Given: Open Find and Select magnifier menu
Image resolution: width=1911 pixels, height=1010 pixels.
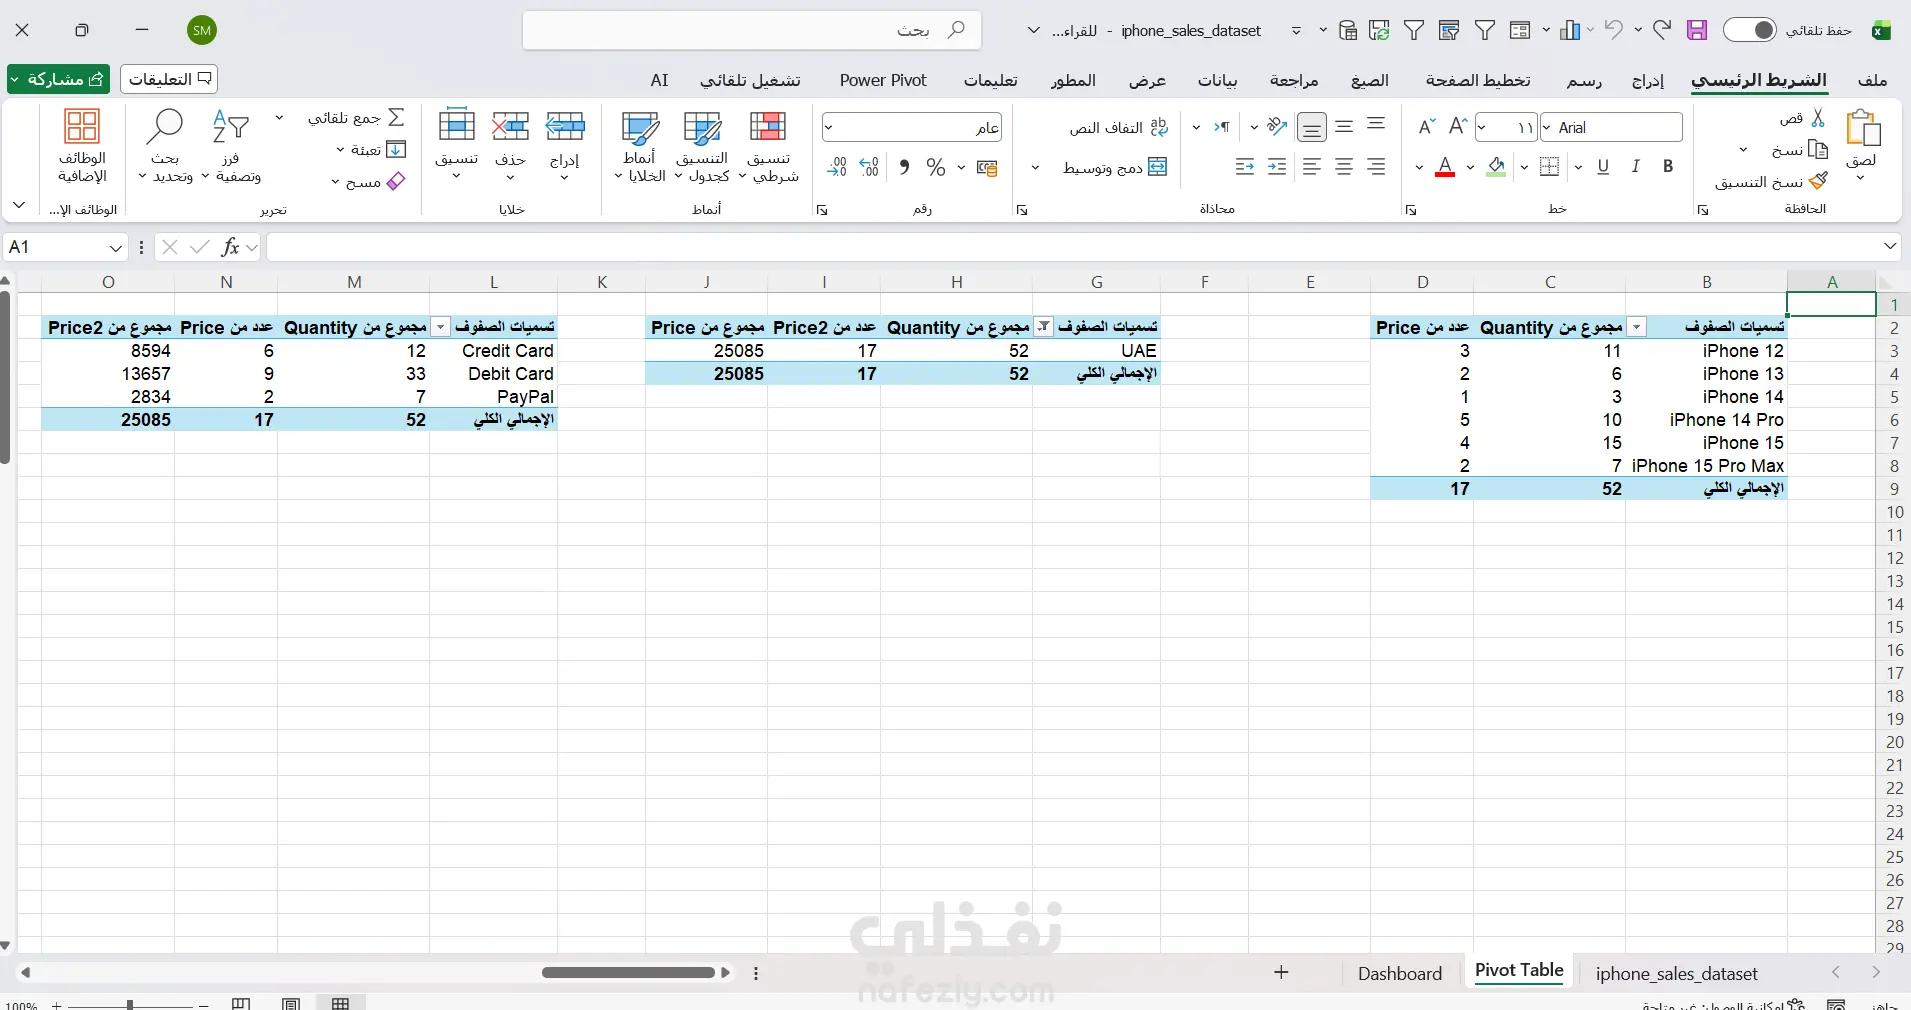Looking at the screenshot, I should click(165, 127).
